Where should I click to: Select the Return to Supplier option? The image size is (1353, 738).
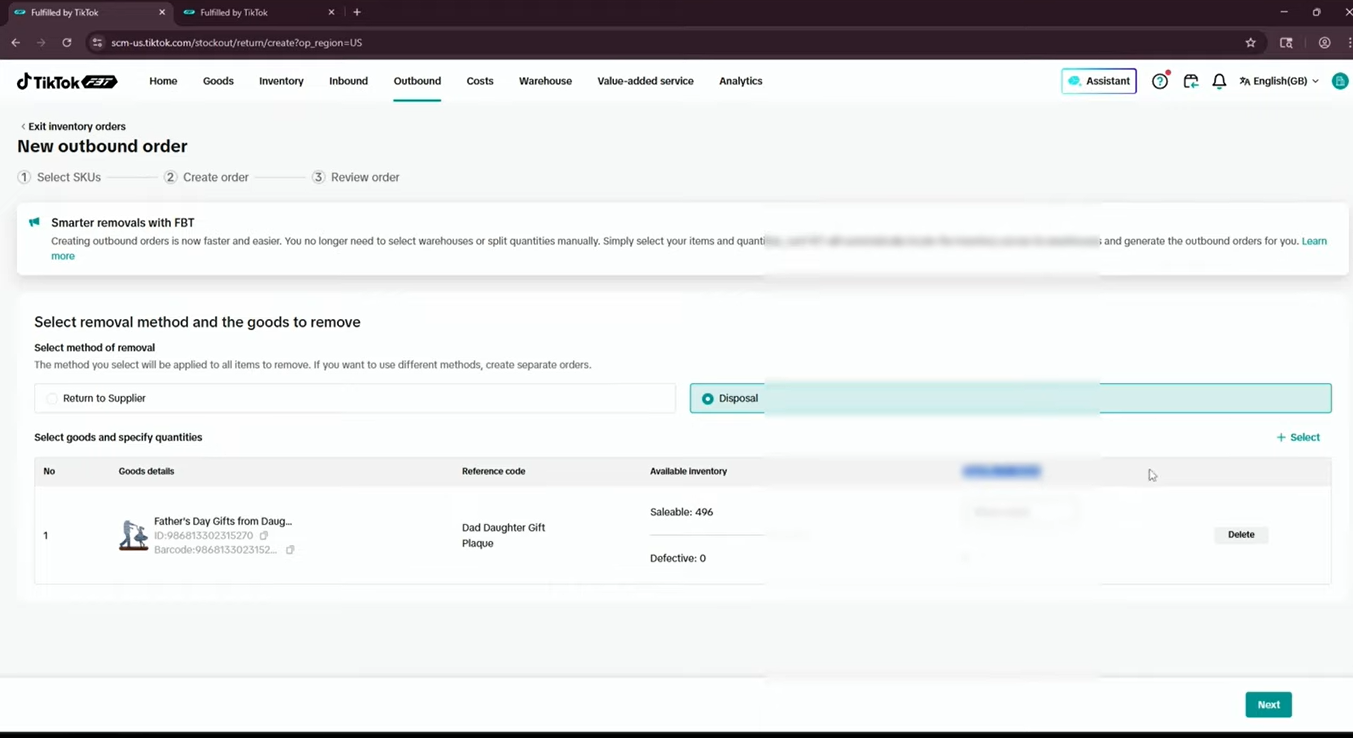355,398
